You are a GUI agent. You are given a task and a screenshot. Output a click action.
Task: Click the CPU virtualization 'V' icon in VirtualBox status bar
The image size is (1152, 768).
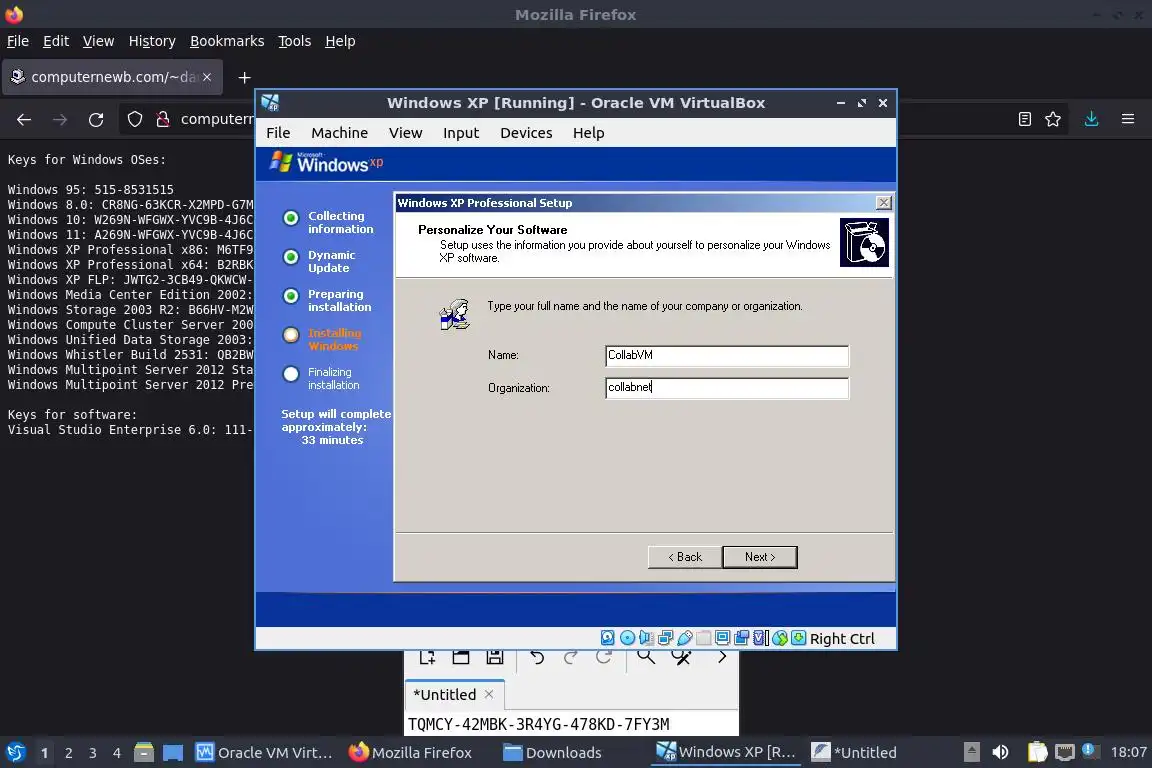(760, 638)
